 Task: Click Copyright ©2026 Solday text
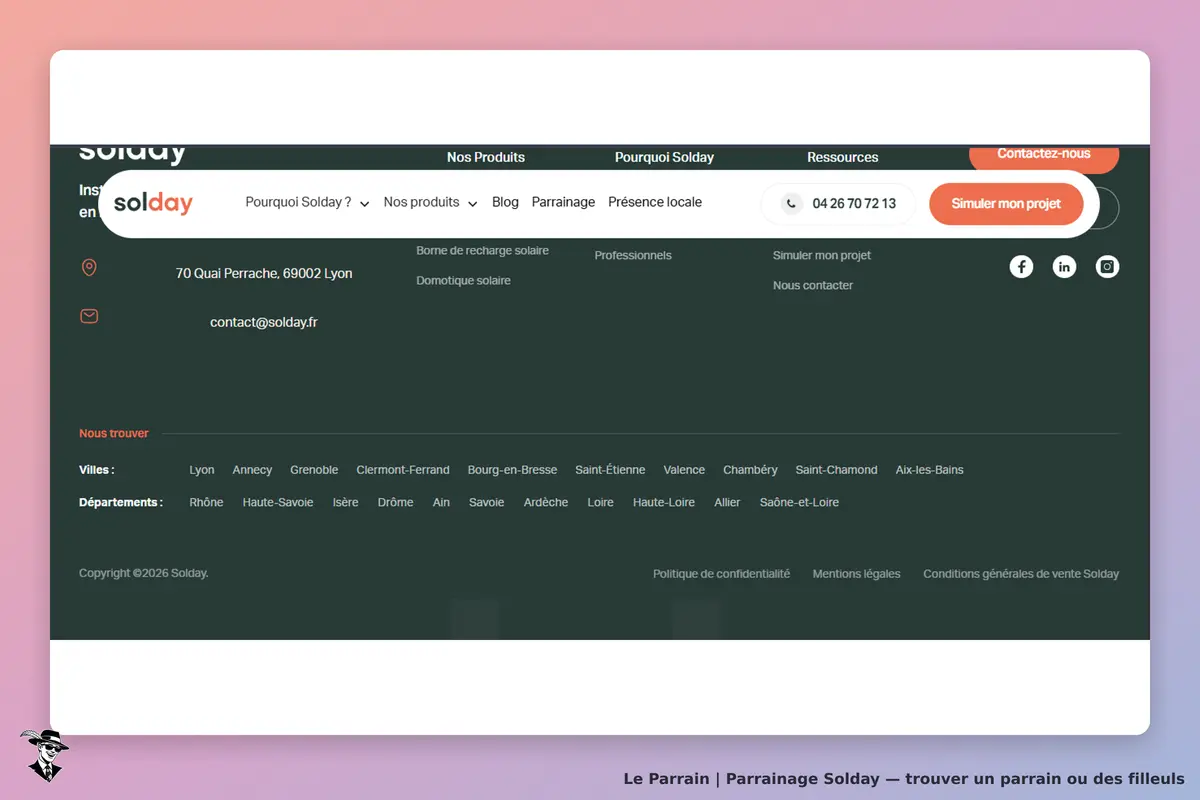pyautogui.click(x=144, y=573)
